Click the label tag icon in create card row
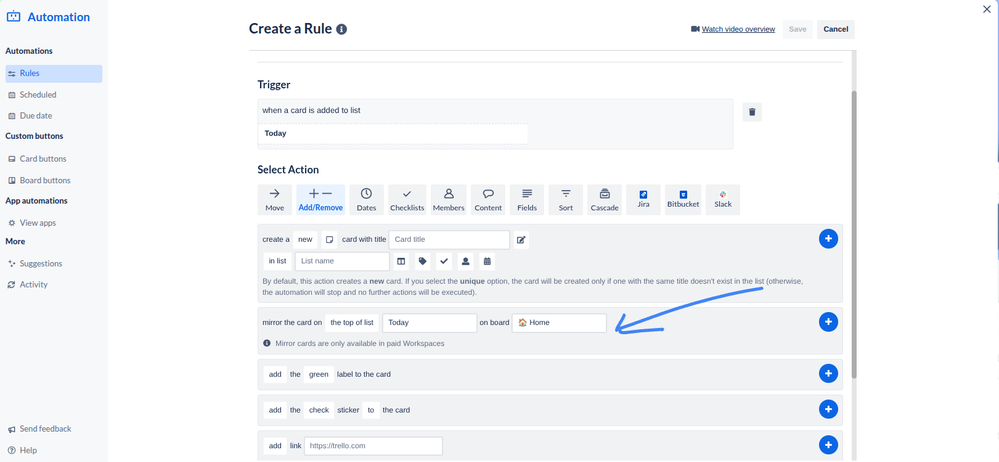The height and width of the screenshot is (462, 999). tap(422, 261)
